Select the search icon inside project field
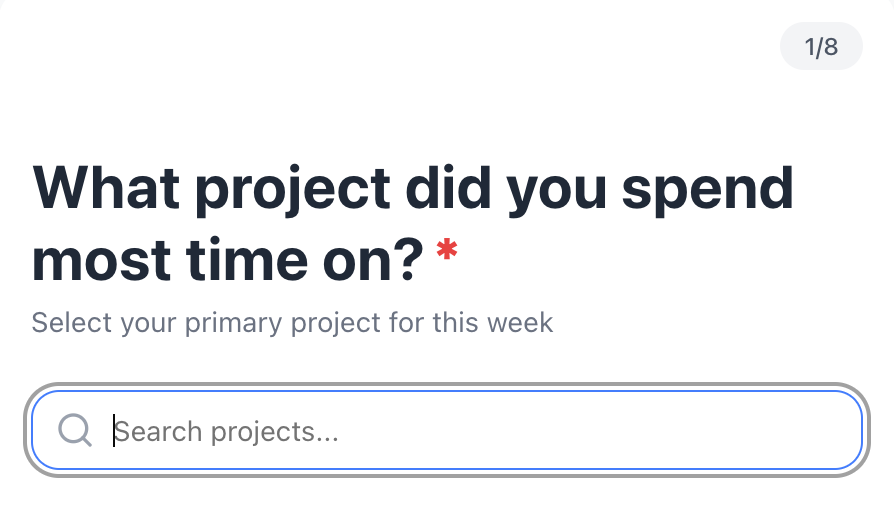Screen dimensions: 894x514 tap(75, 431)
